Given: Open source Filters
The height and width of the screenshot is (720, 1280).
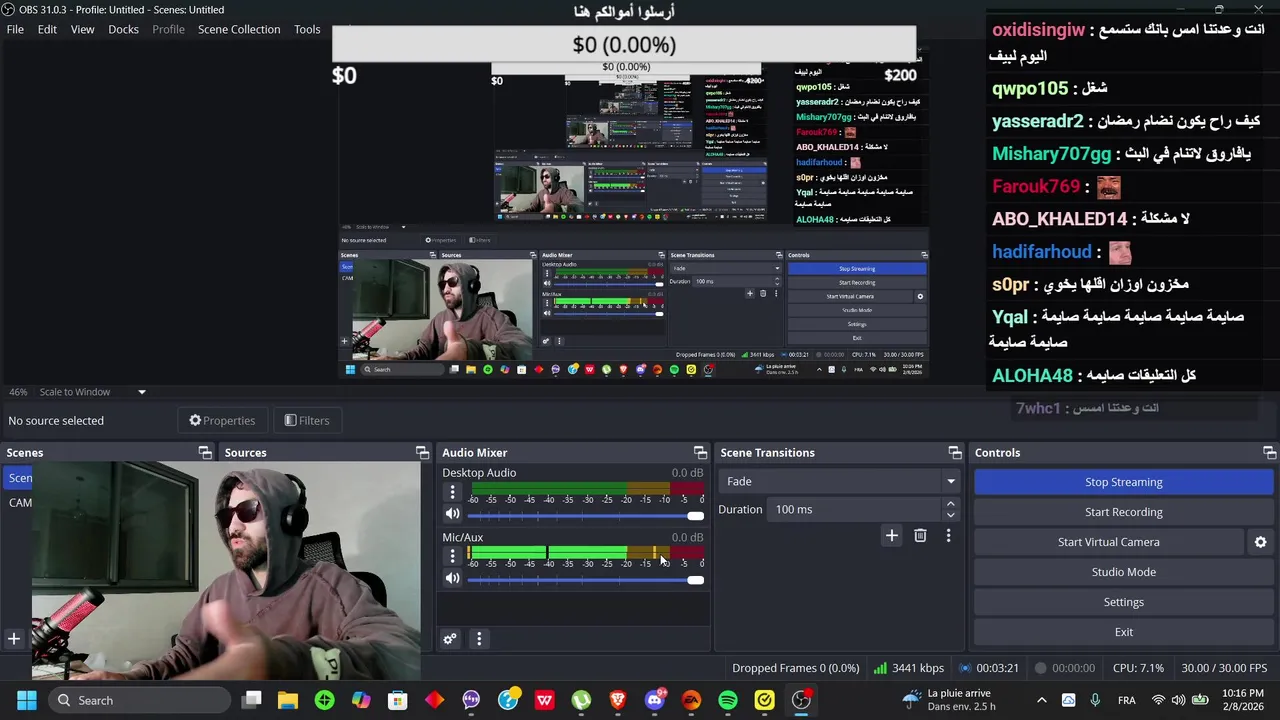Looking at the screenshot, I should click(x=307, y=420).
